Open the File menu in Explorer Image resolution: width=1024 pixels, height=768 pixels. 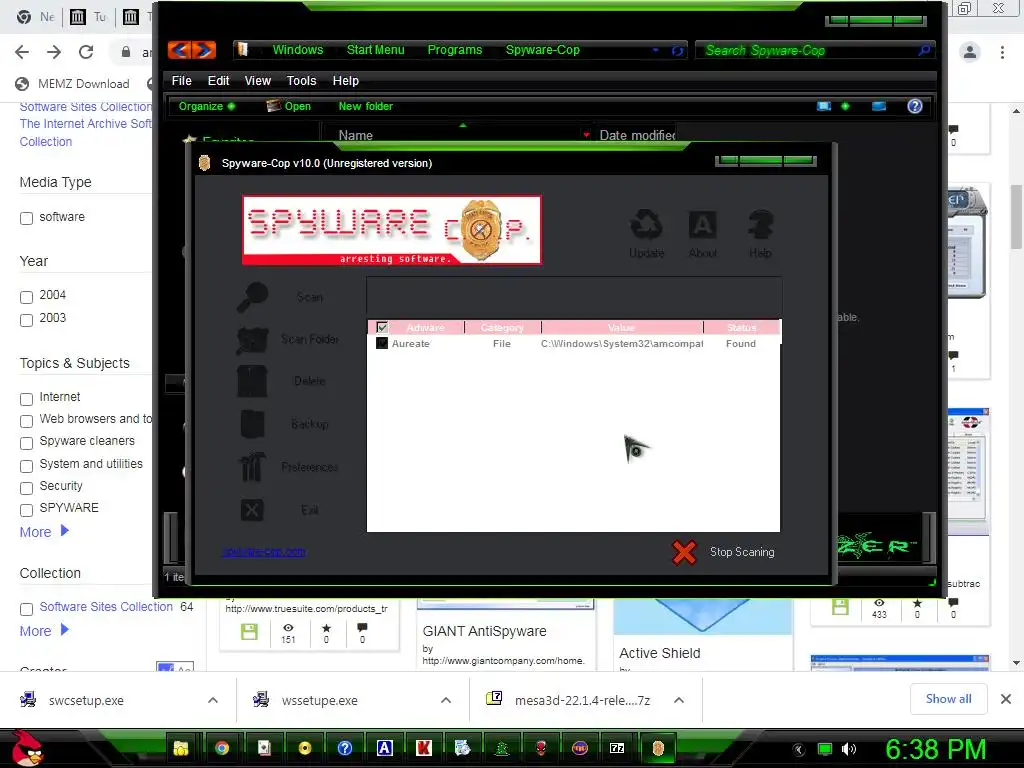(x=182, y=81)
